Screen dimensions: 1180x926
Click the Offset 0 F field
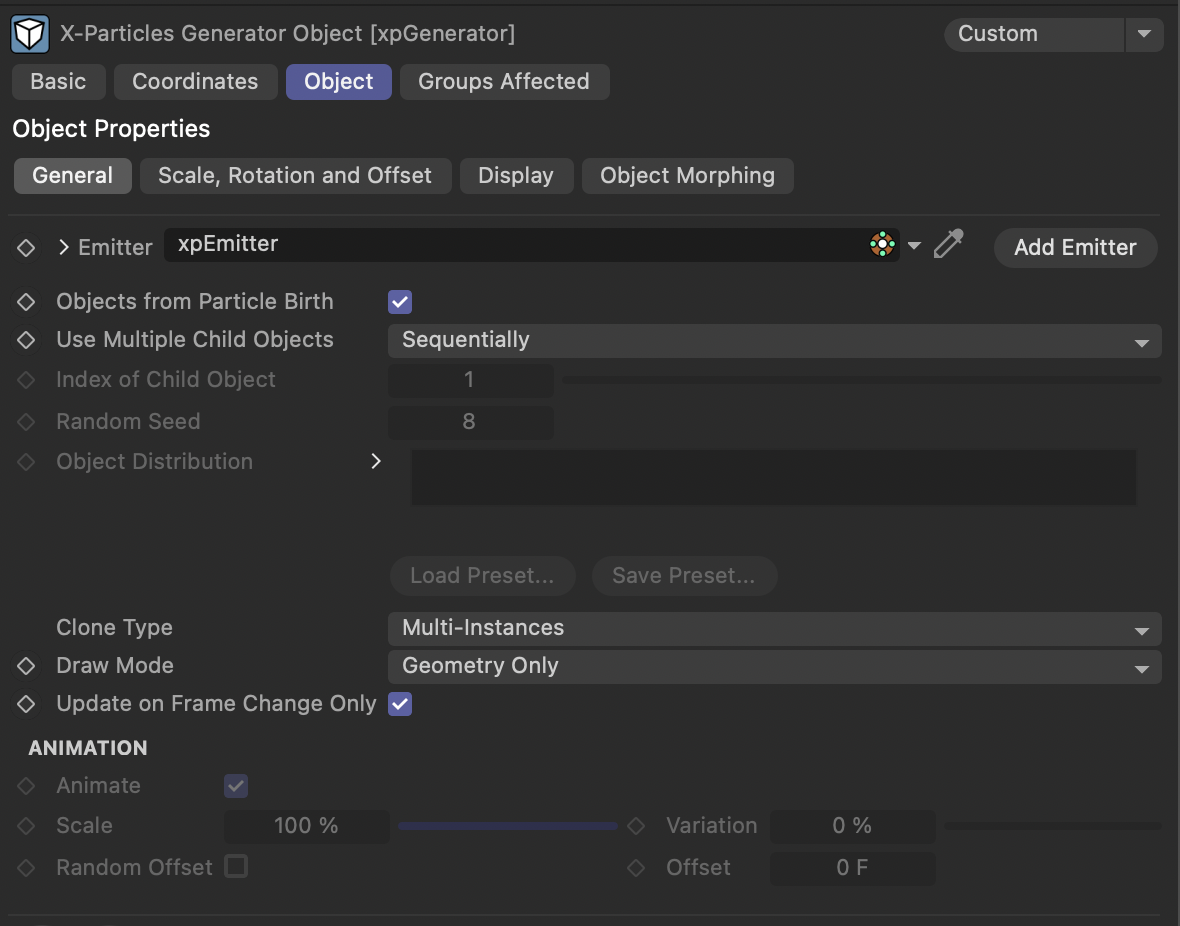tap(853, 867)
